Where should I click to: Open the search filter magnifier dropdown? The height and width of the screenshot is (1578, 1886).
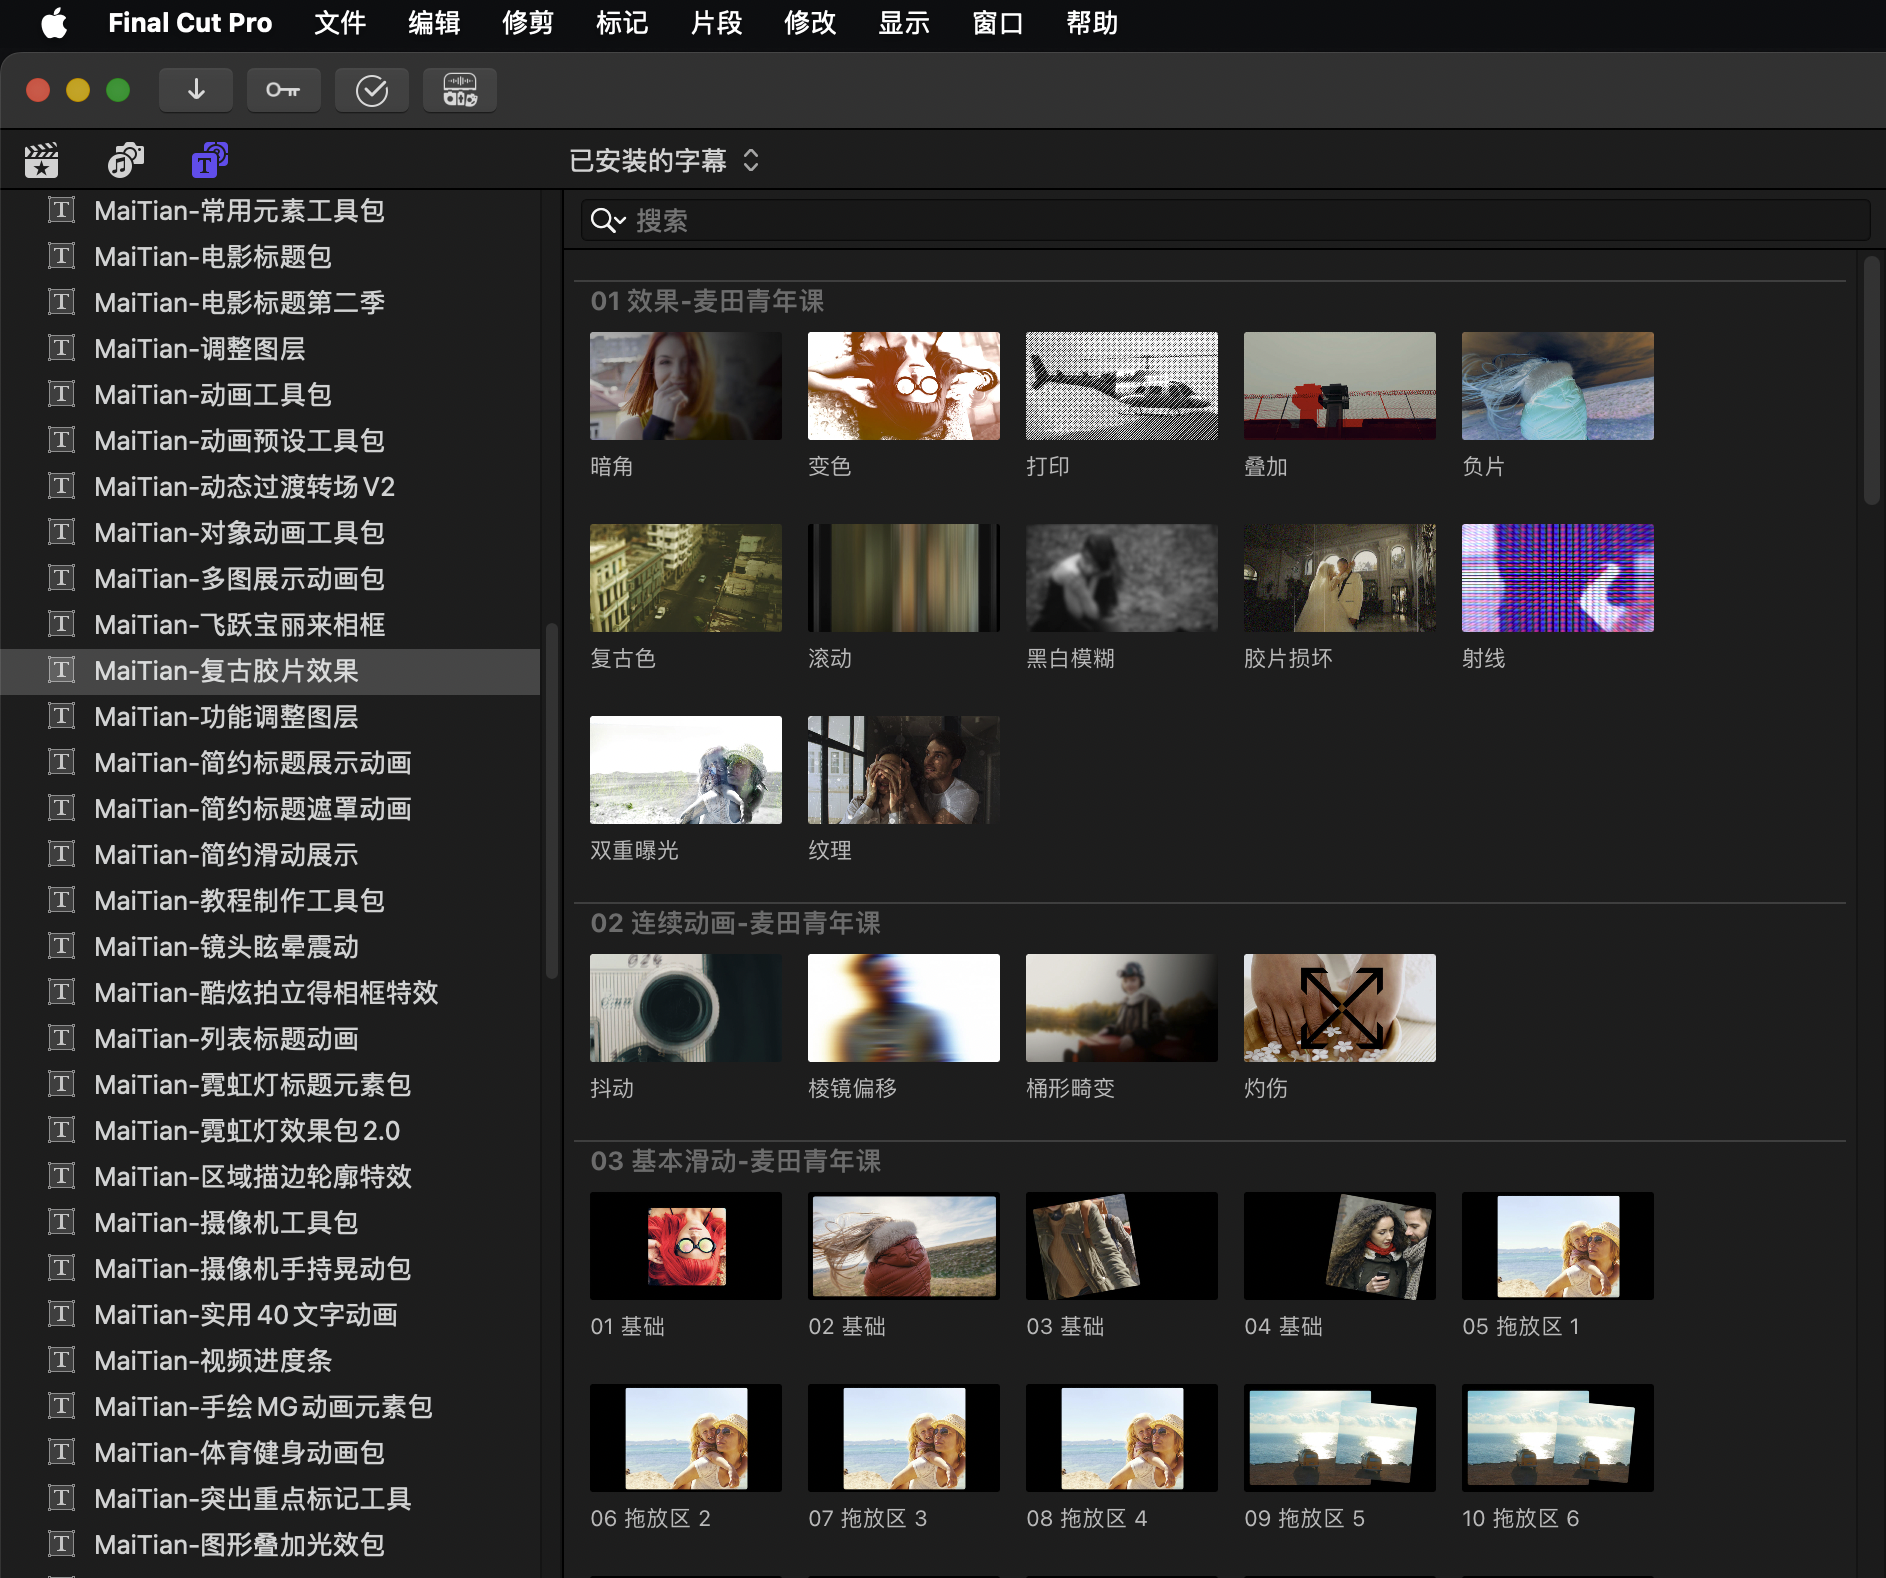click(x=608, y=221)
